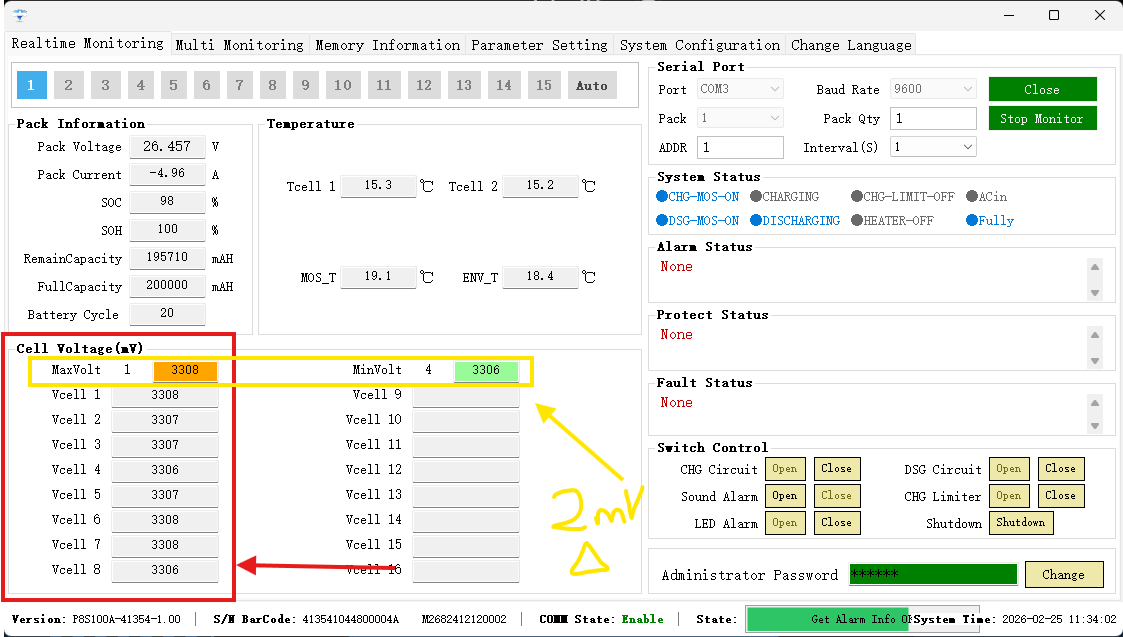Viewport: 1123px width, 637px height.
Task: Click the Shutdown button
Action: click(1021, 522)
